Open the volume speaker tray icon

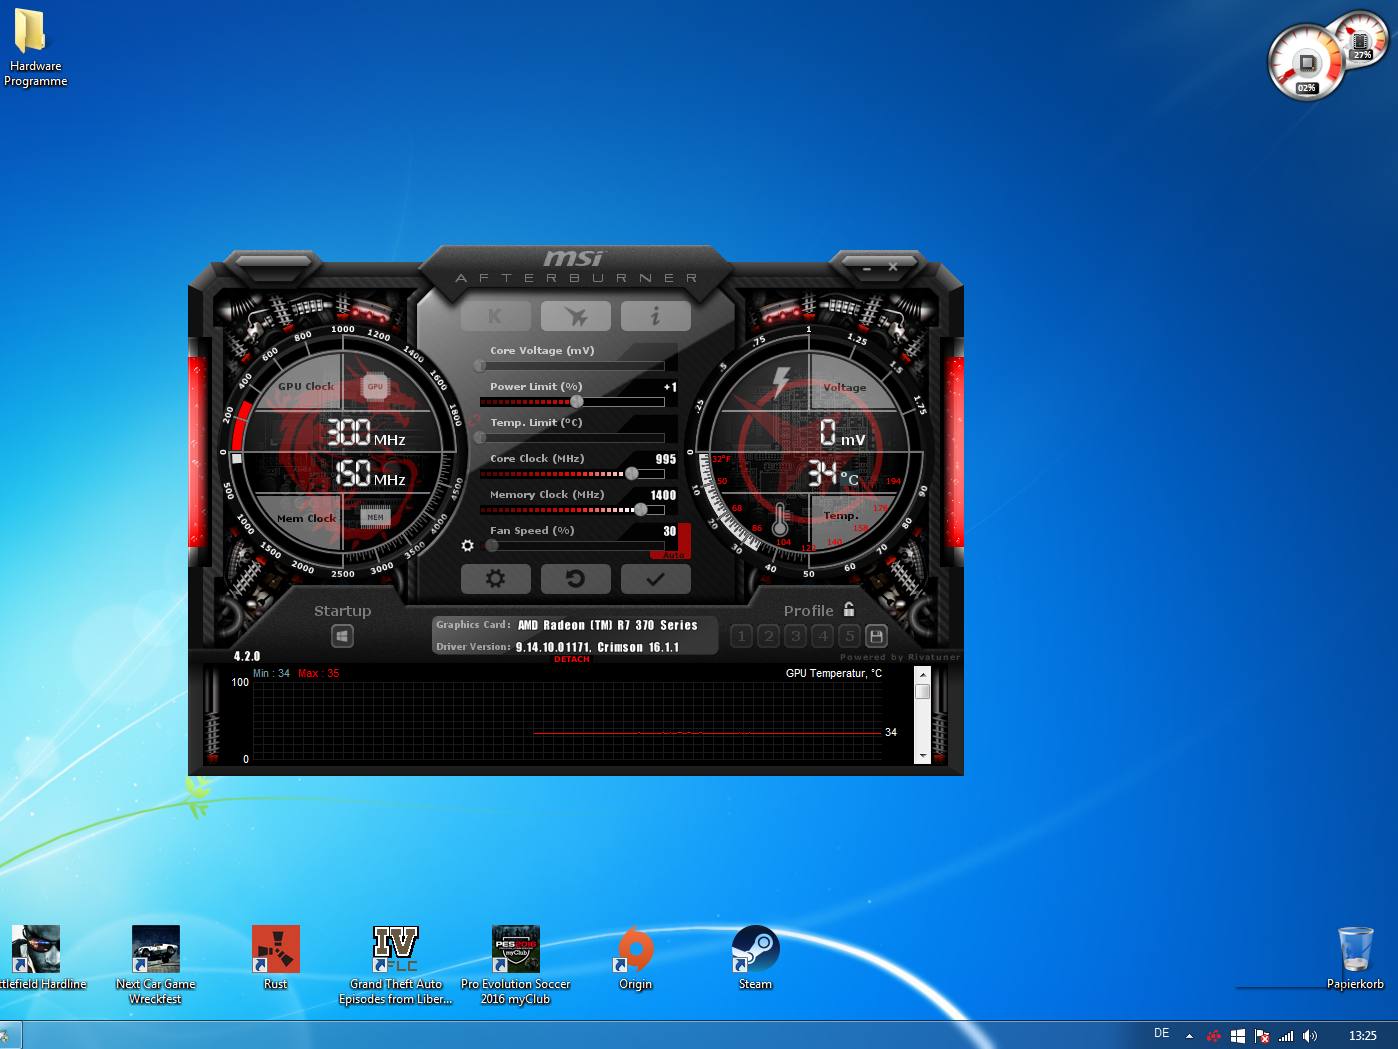tap(1310, 1036)
